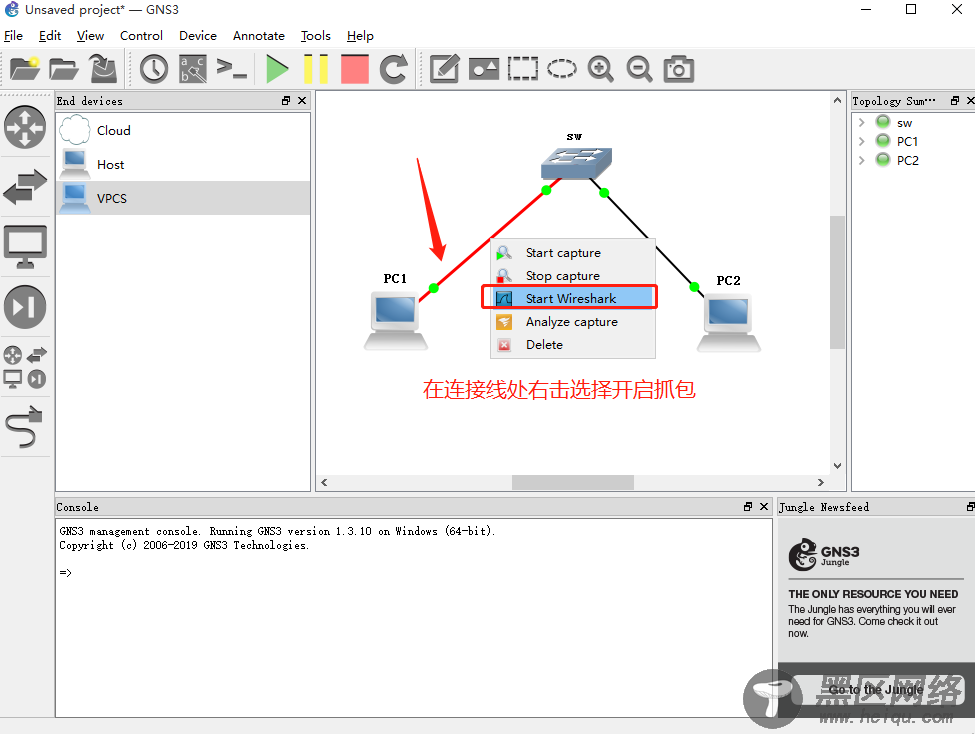Select Cloud in End devices list
Screen dimensions: 975x734
pyautogui.click(x=183, y=131)
